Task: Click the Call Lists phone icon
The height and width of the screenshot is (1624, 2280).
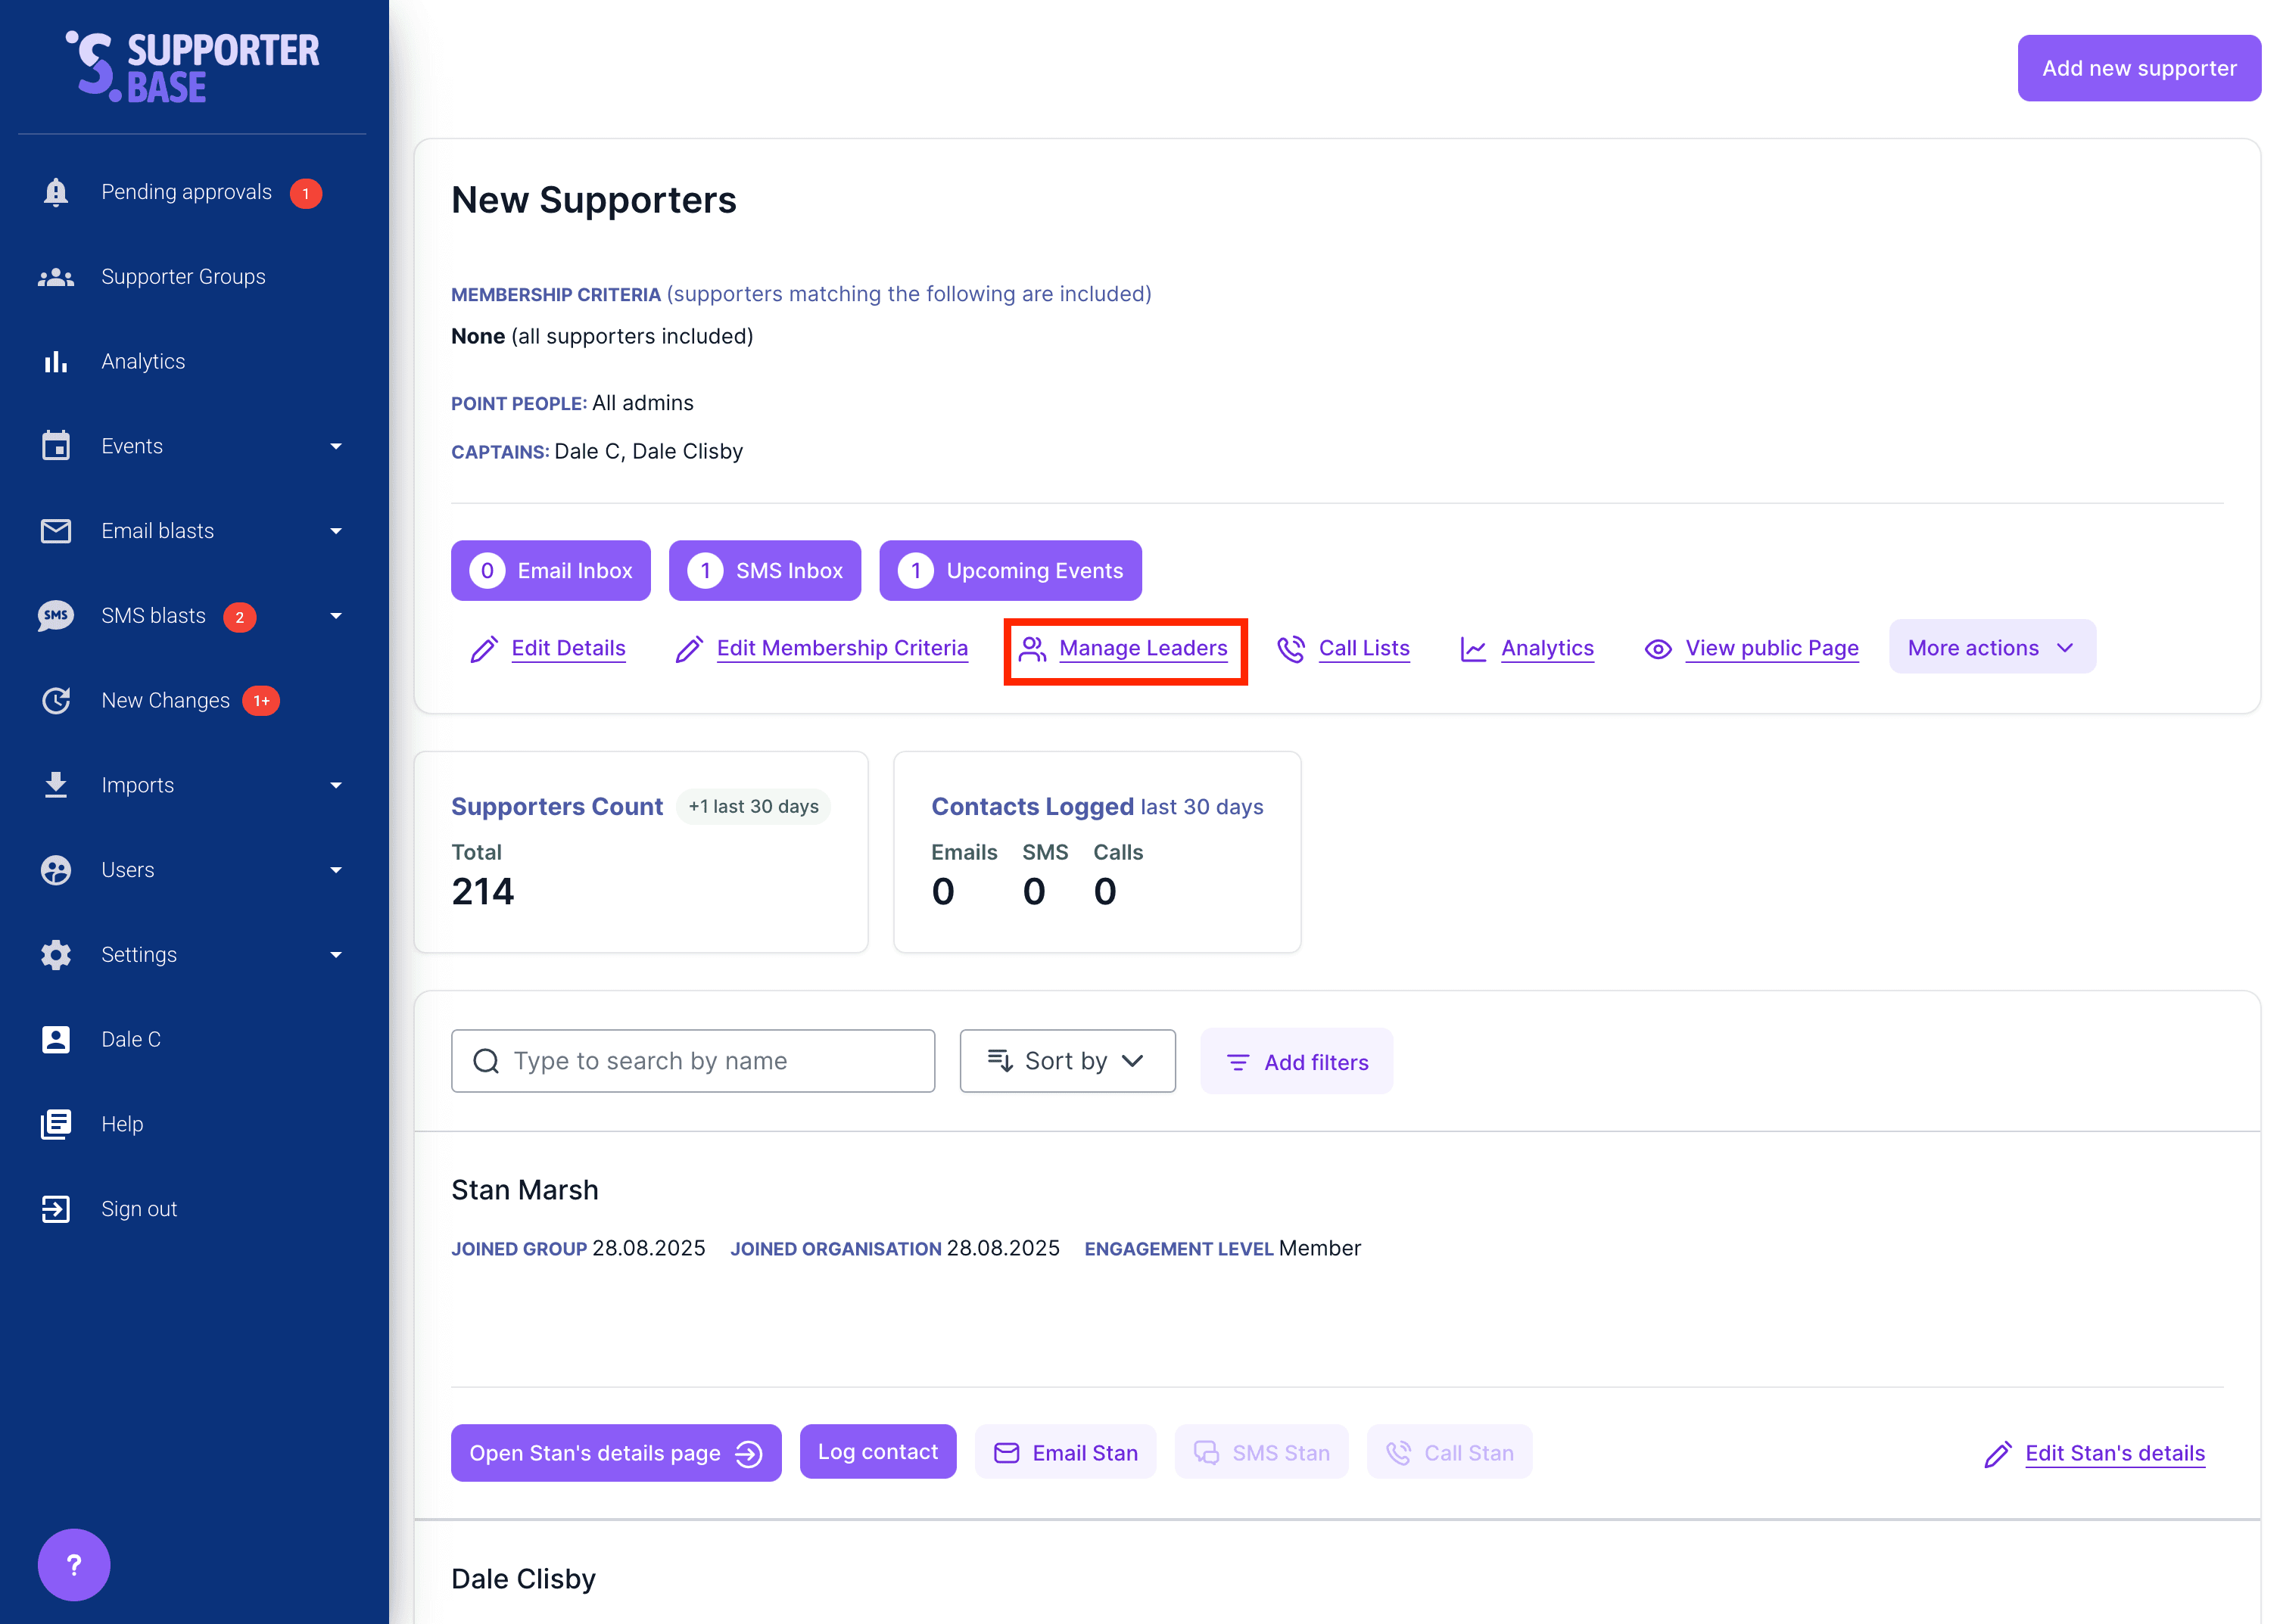Action: coord(1291,649)
